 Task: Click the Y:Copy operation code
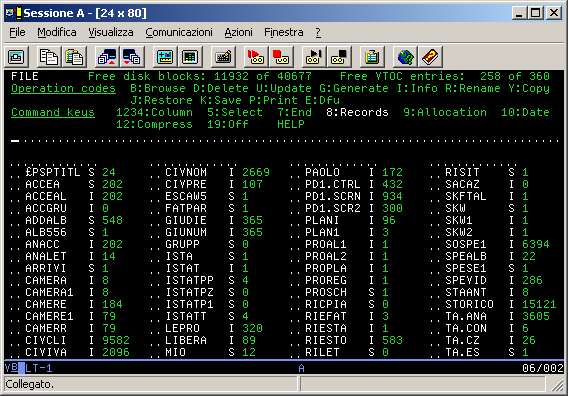pos(529,88)
